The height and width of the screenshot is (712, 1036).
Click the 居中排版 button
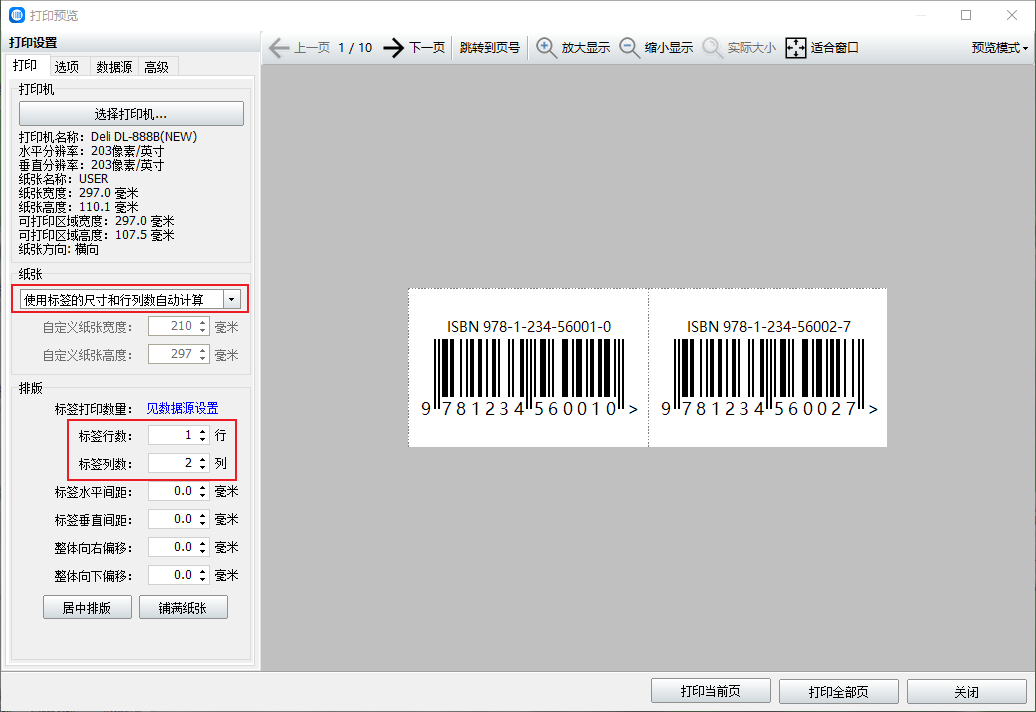pos(87,608)
